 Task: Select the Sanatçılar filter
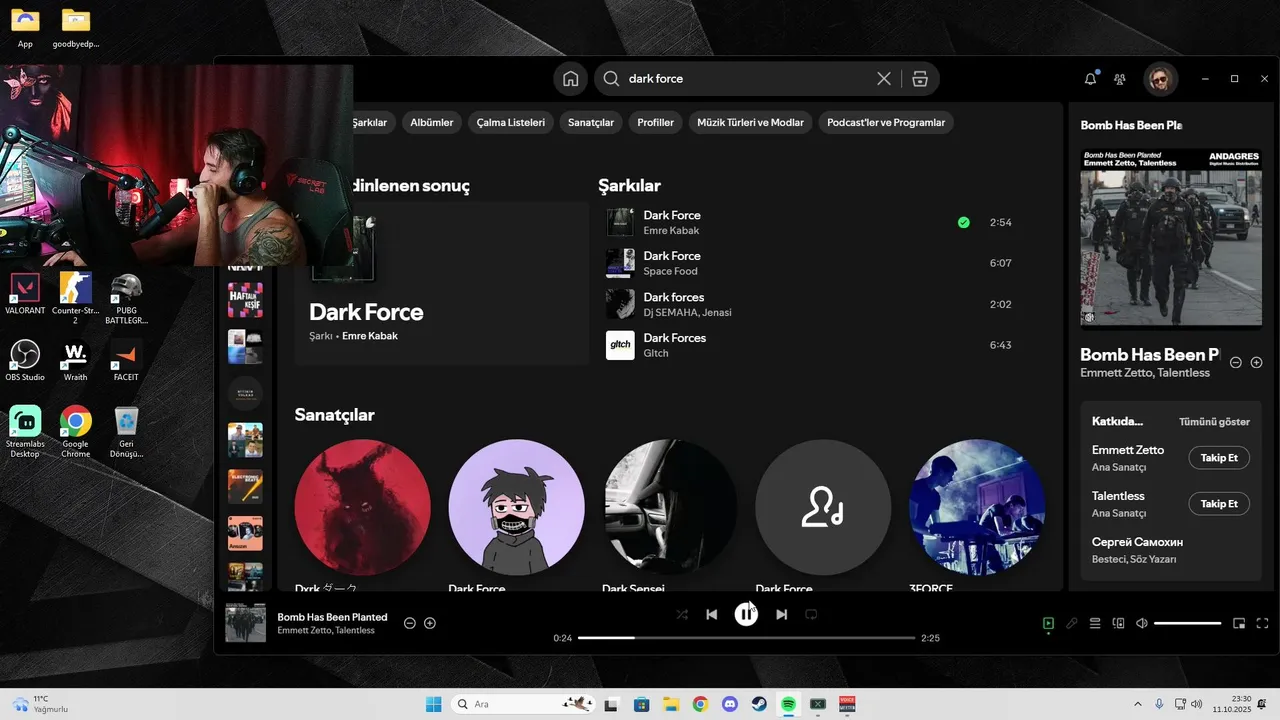click(591, 123)
